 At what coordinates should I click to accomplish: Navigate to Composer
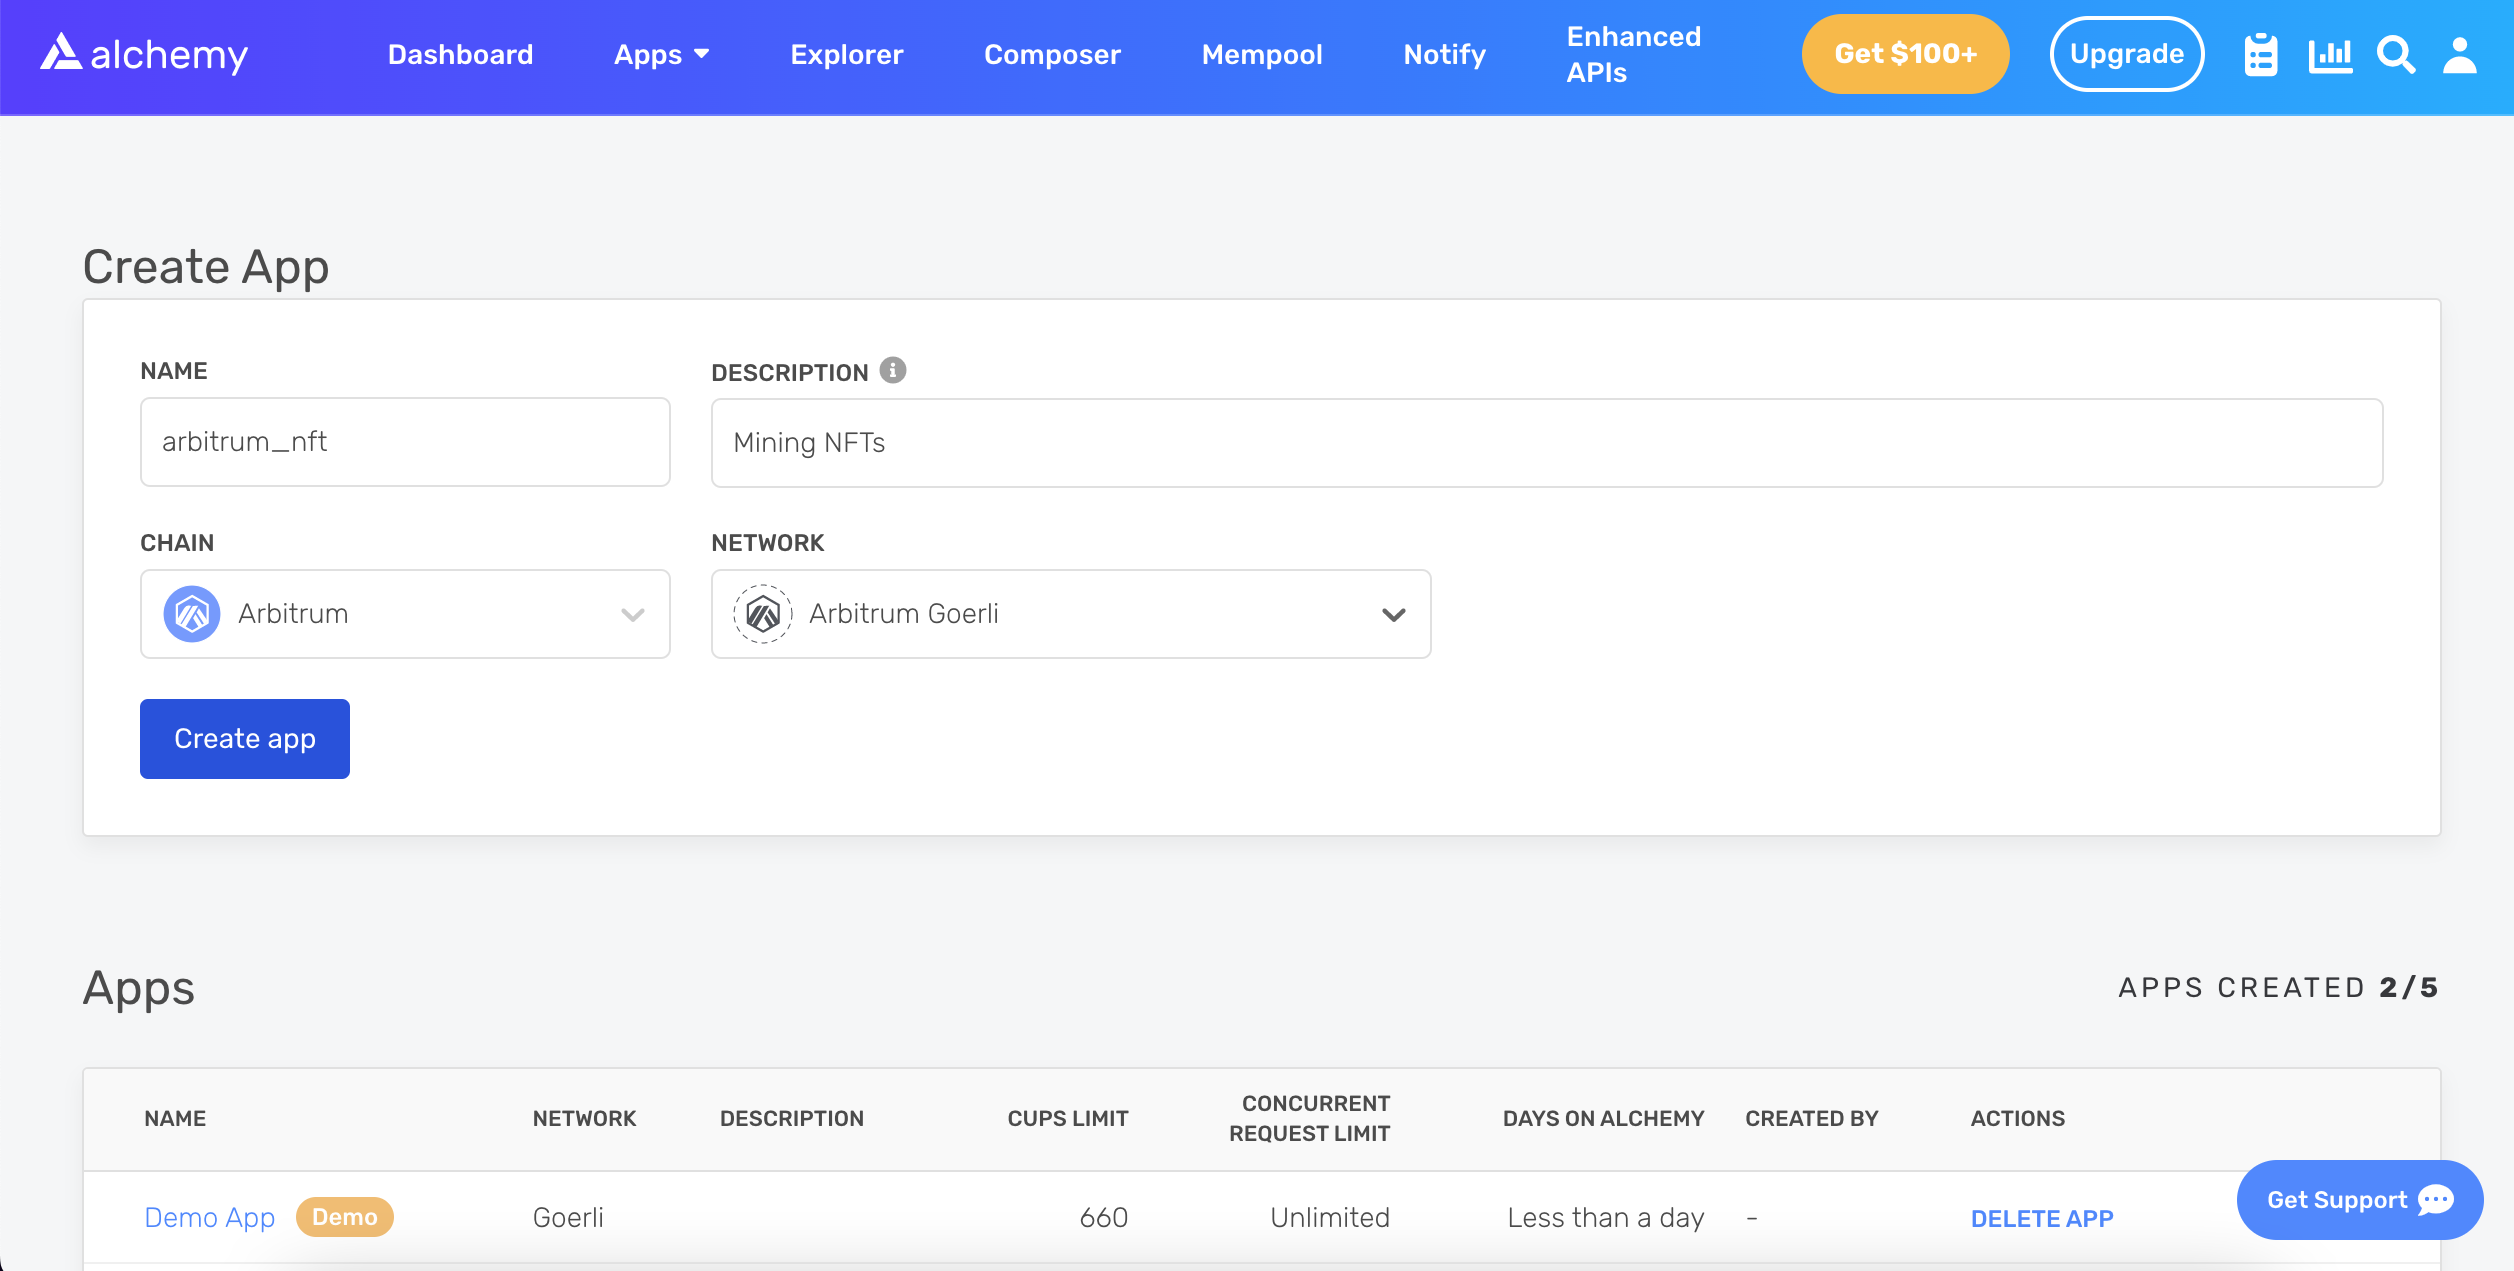(1052, 55)
